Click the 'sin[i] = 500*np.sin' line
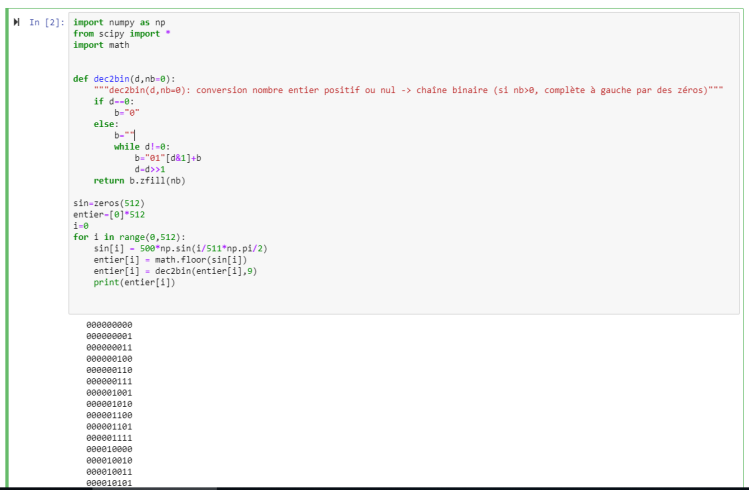 click(x=181, y=248)
